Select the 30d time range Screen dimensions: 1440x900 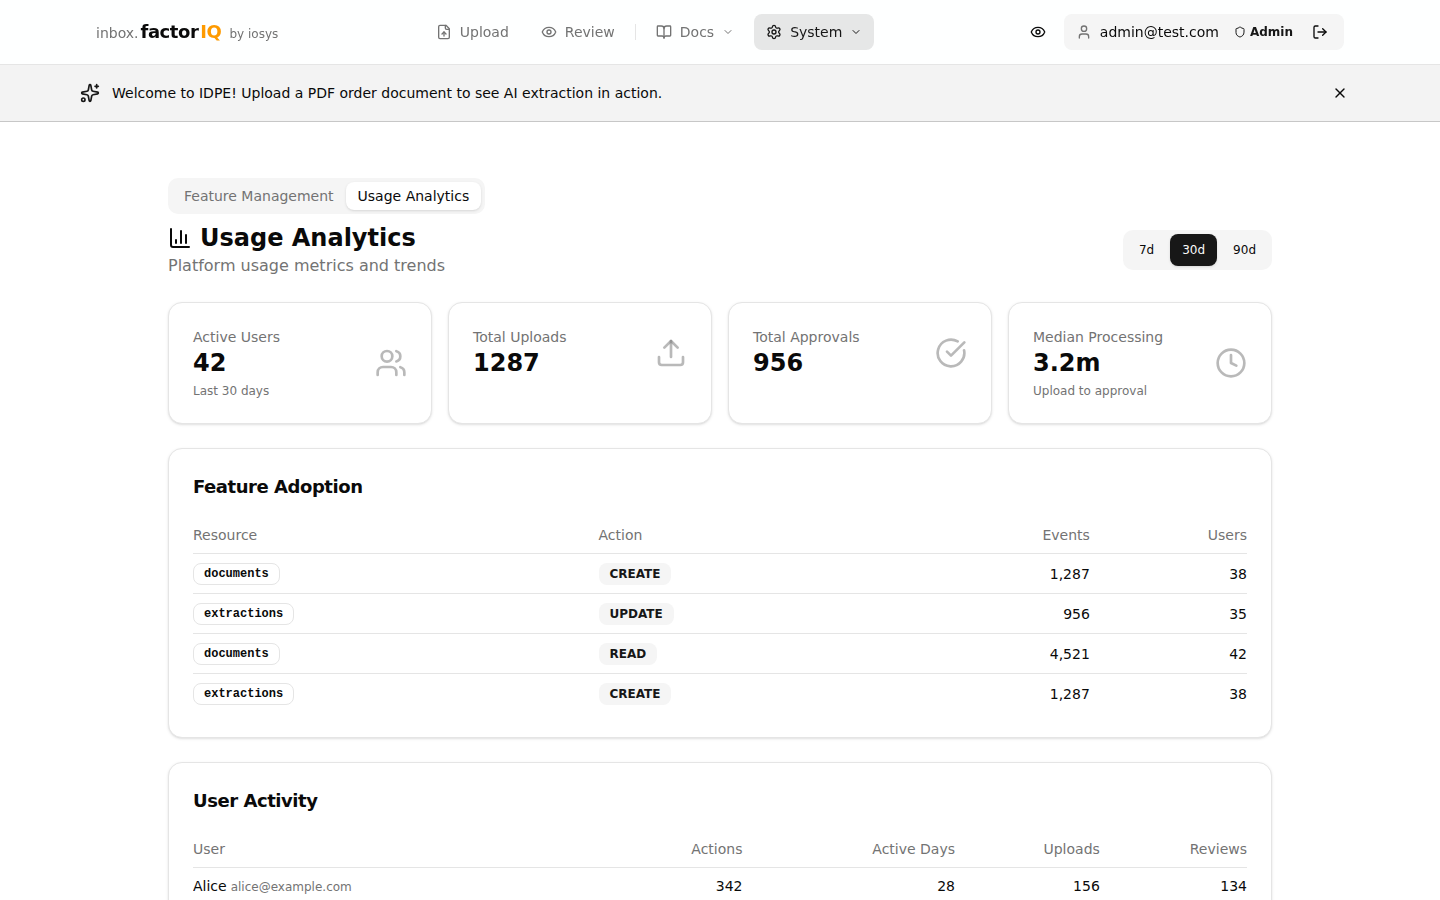(1193, 250)
